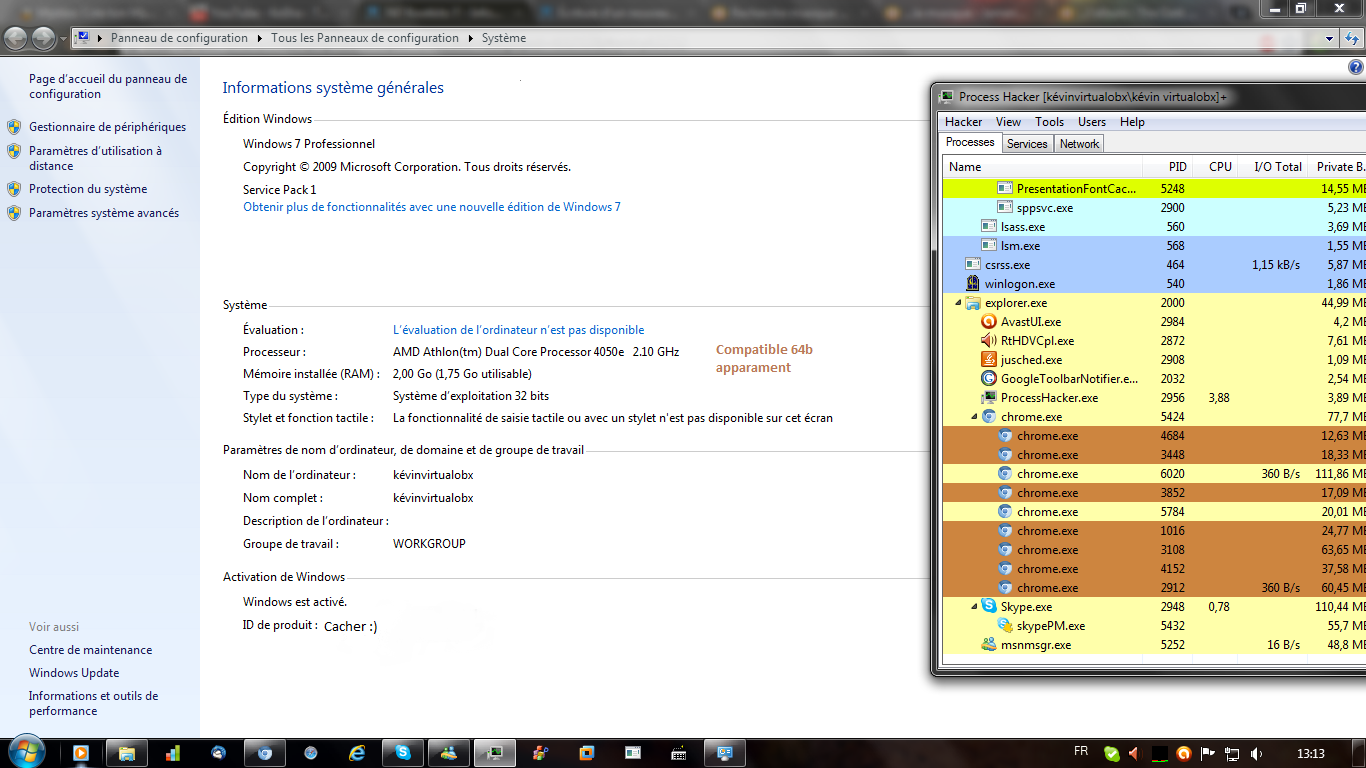Open the on-screen keyboard taskbar icon
Image resolution: width=1366 pixels, height=768 pixels.
point(679,753)
